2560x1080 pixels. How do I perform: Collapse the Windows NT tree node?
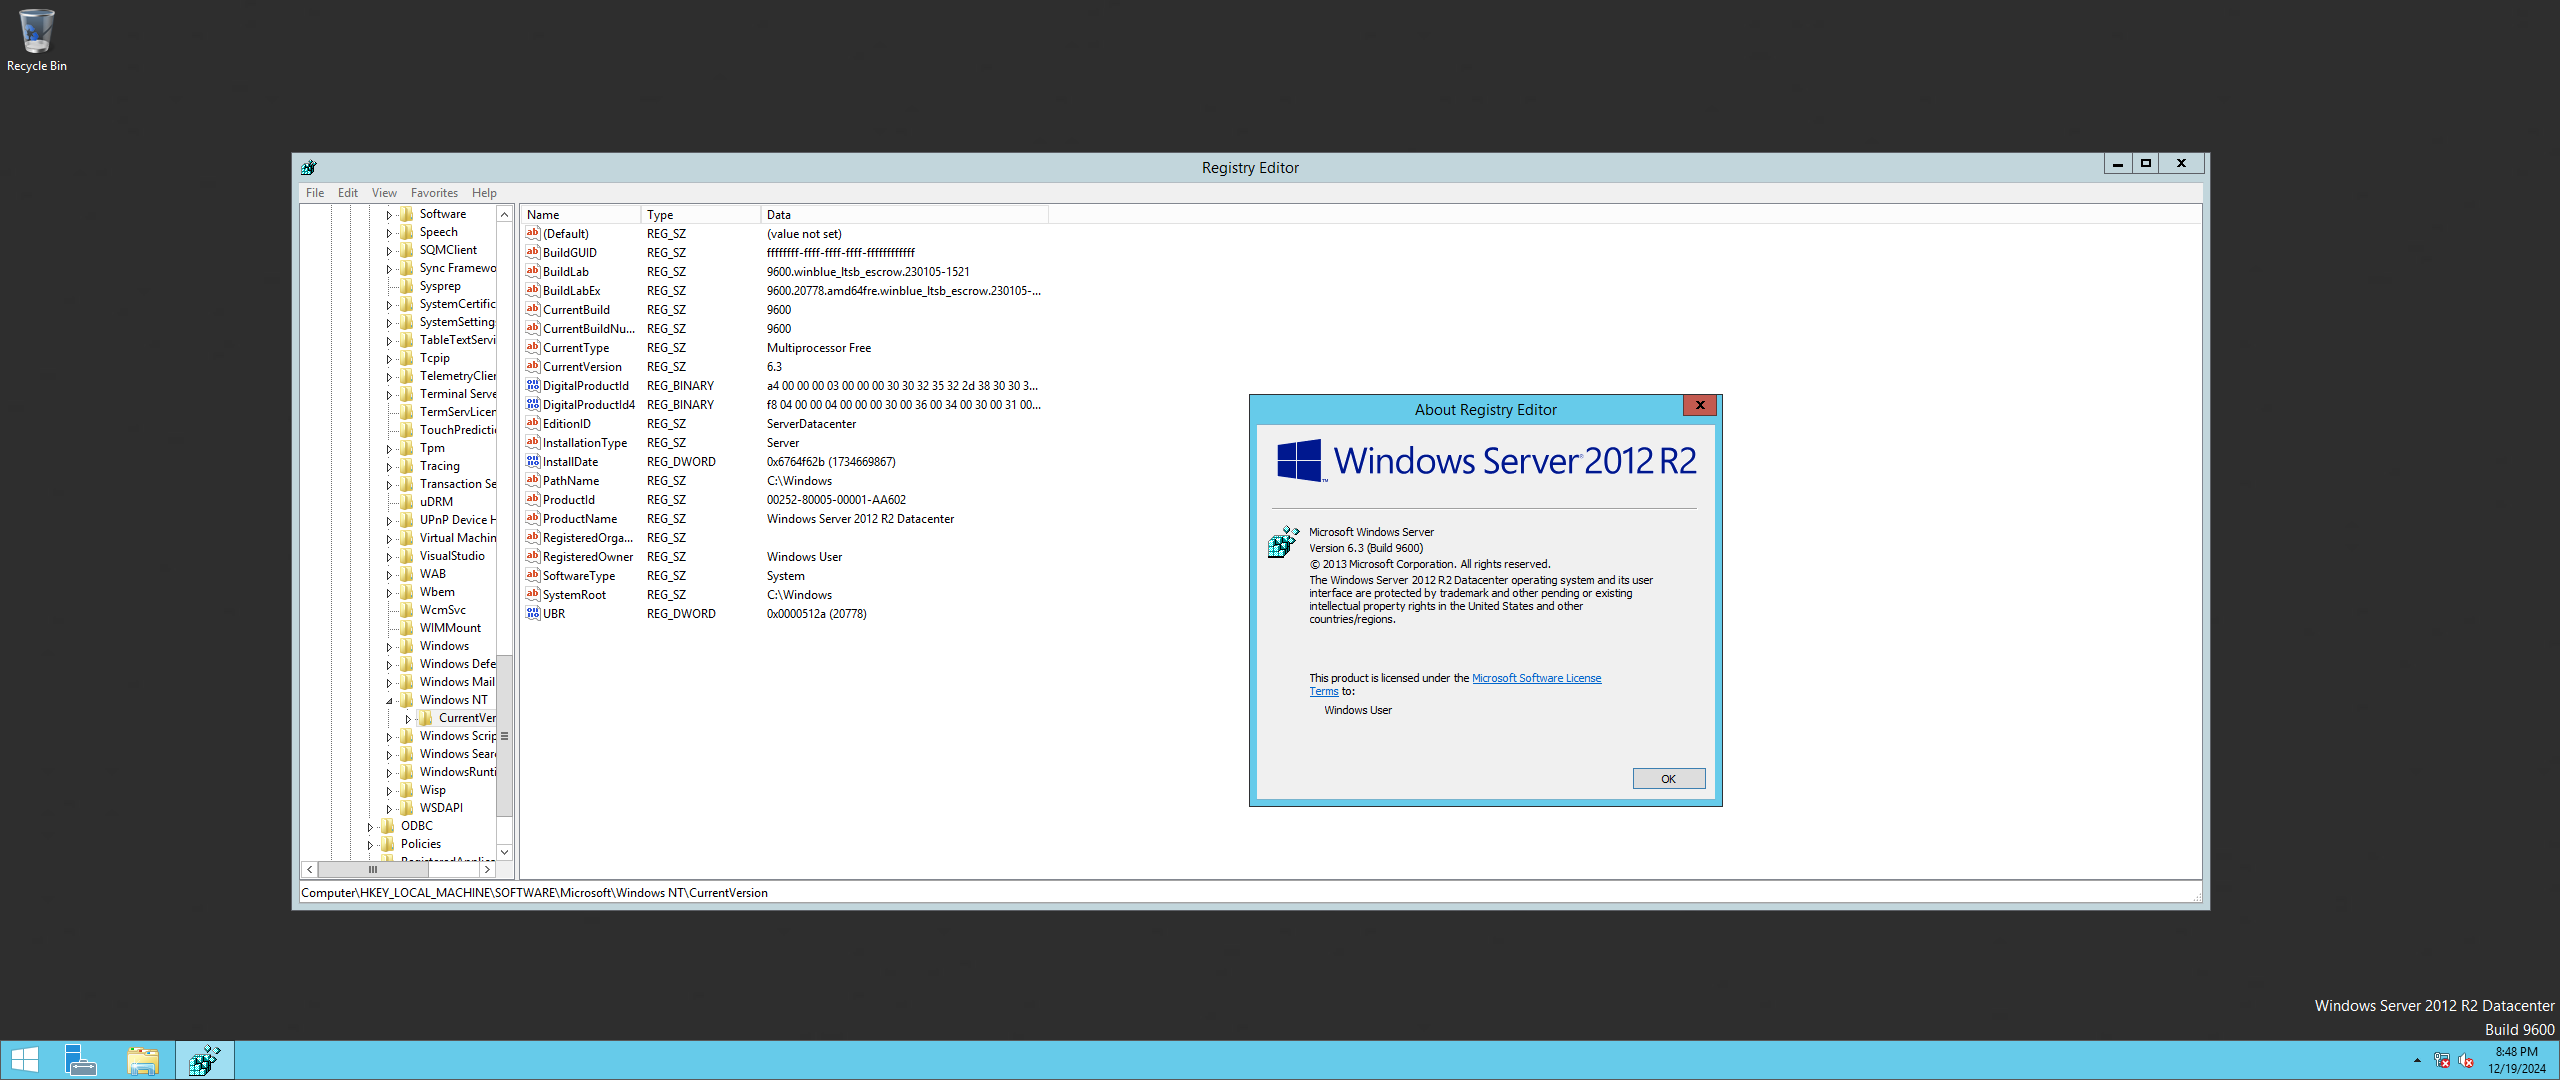click(x=389, y=701)
